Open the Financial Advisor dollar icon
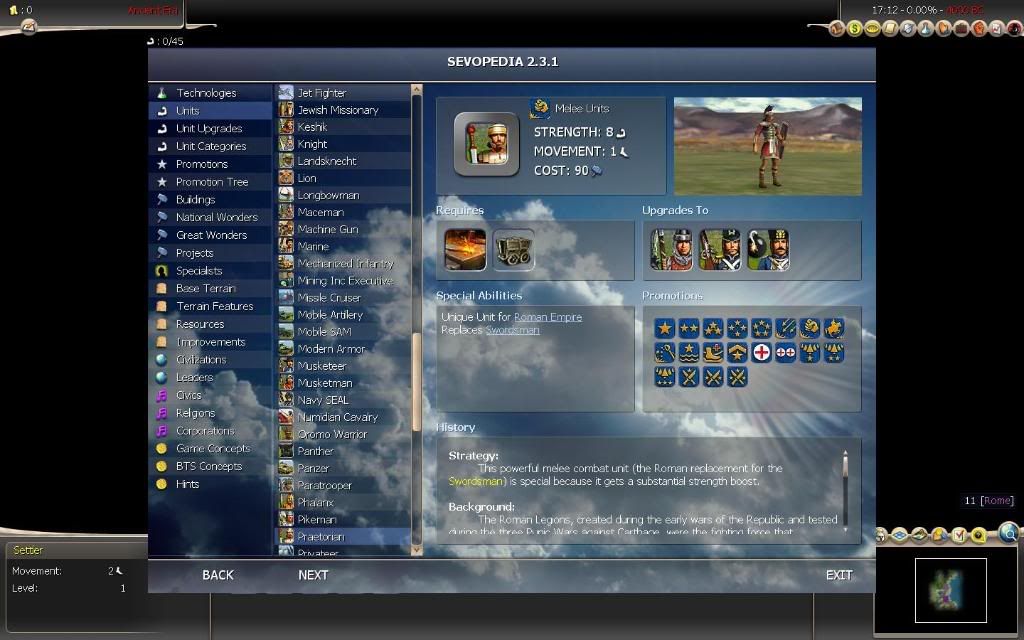 point(855,28)
